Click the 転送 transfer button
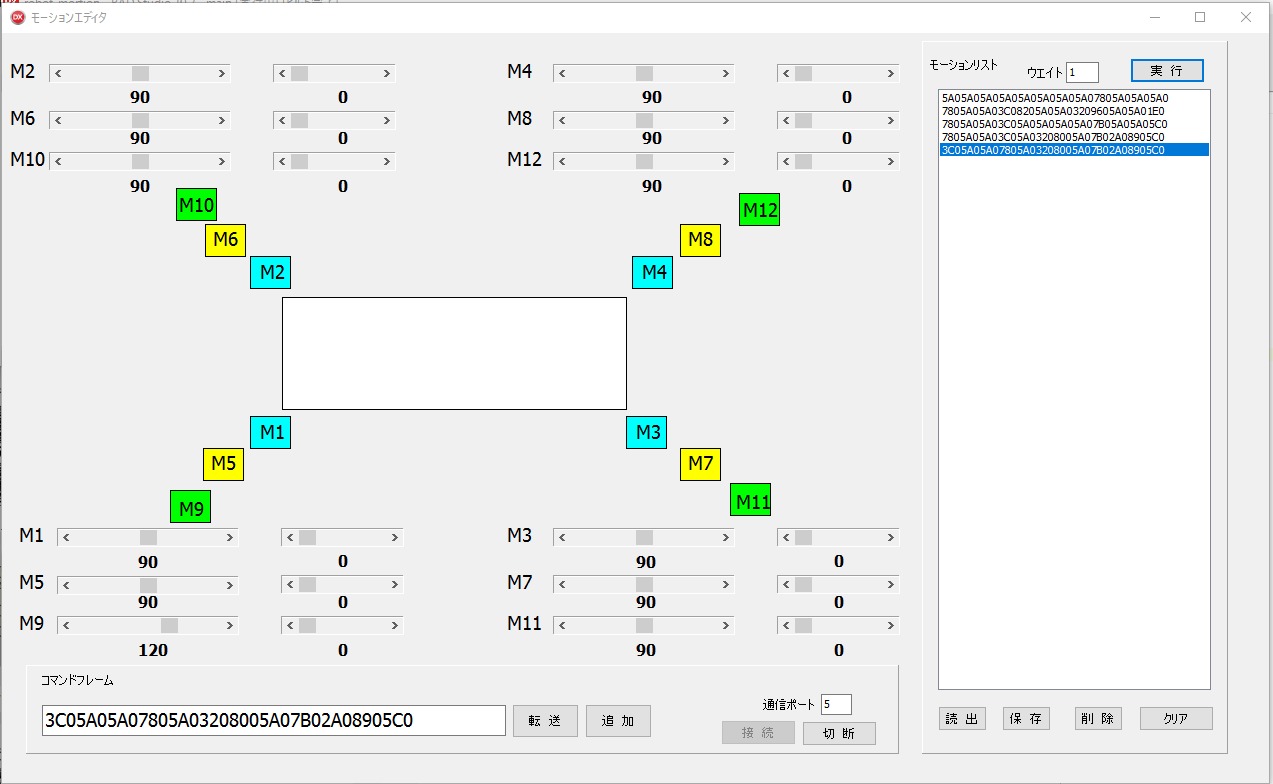1273x784 pixels. tap(545, 721)
